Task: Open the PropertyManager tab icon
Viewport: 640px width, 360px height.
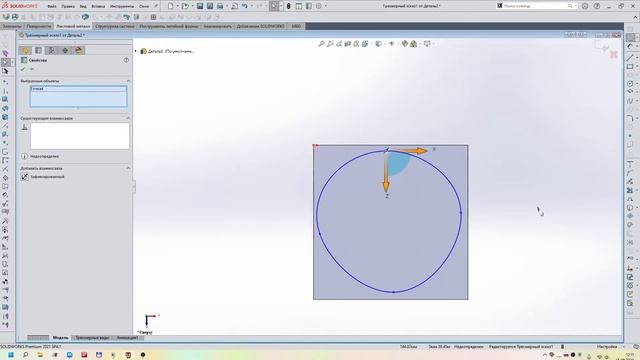Action: click(x=38, y=50)
